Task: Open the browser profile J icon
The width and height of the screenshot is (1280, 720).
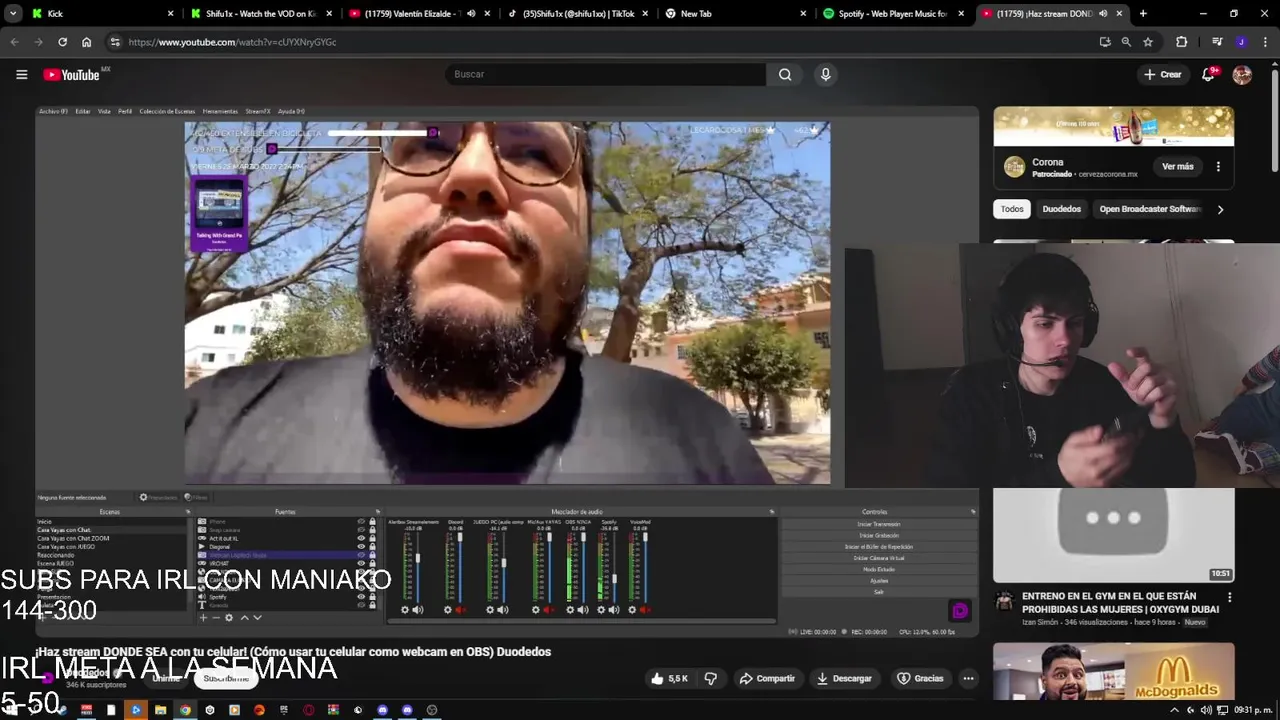Action: pyautogui.click(x=1241, y=42)
